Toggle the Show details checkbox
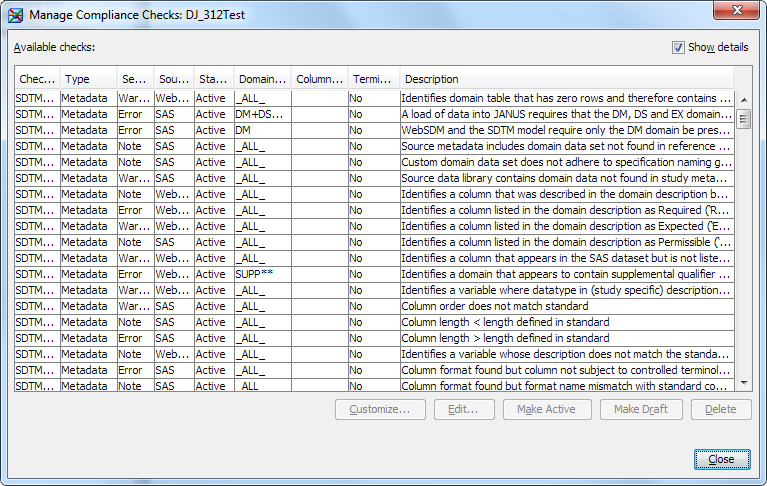This screenshot has height=486, width=767. [678, 47]
